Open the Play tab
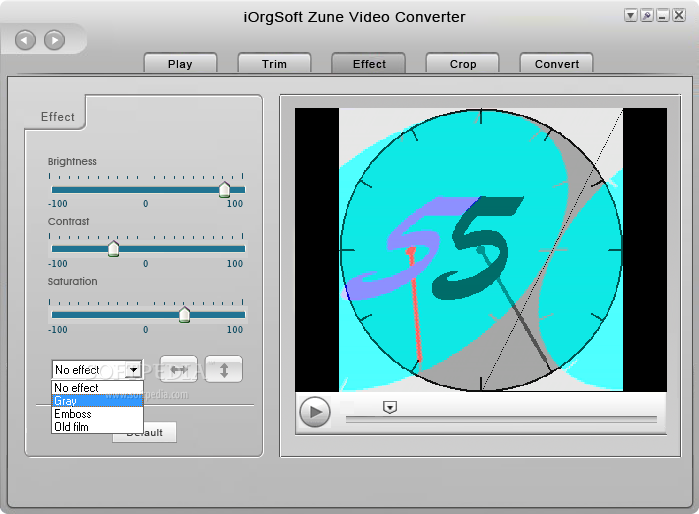 point(180,63)
